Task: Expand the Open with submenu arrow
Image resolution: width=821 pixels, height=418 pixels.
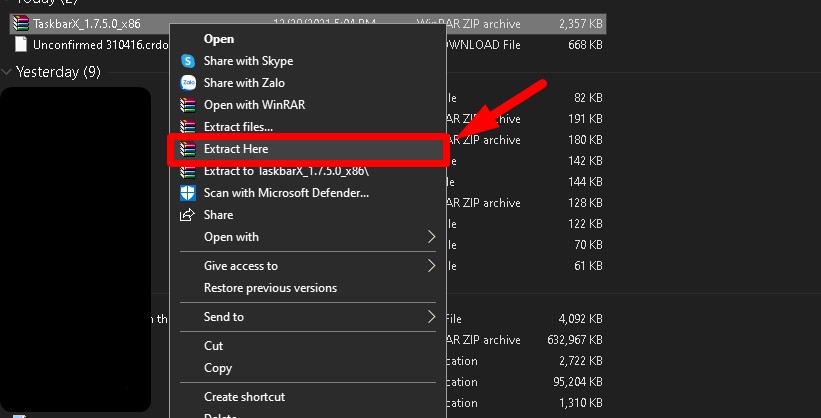Action: tap(432, 237)
